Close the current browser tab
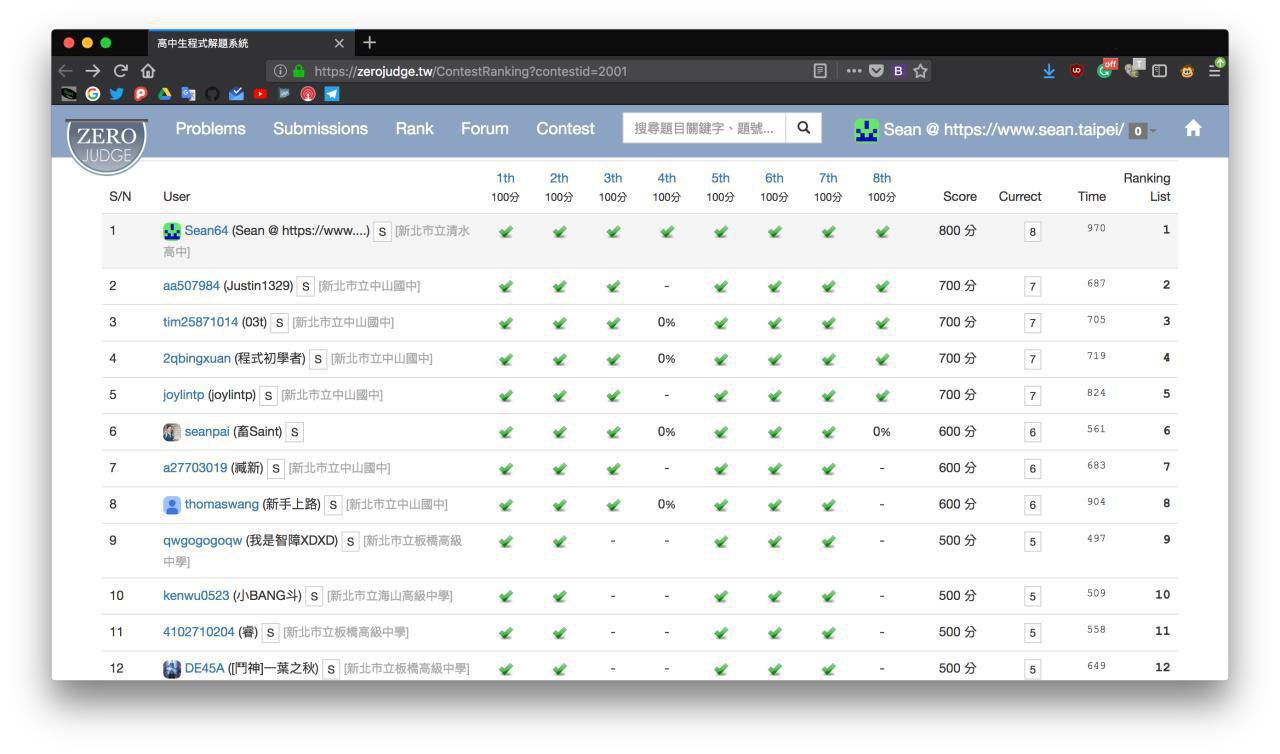 (339, 43)
